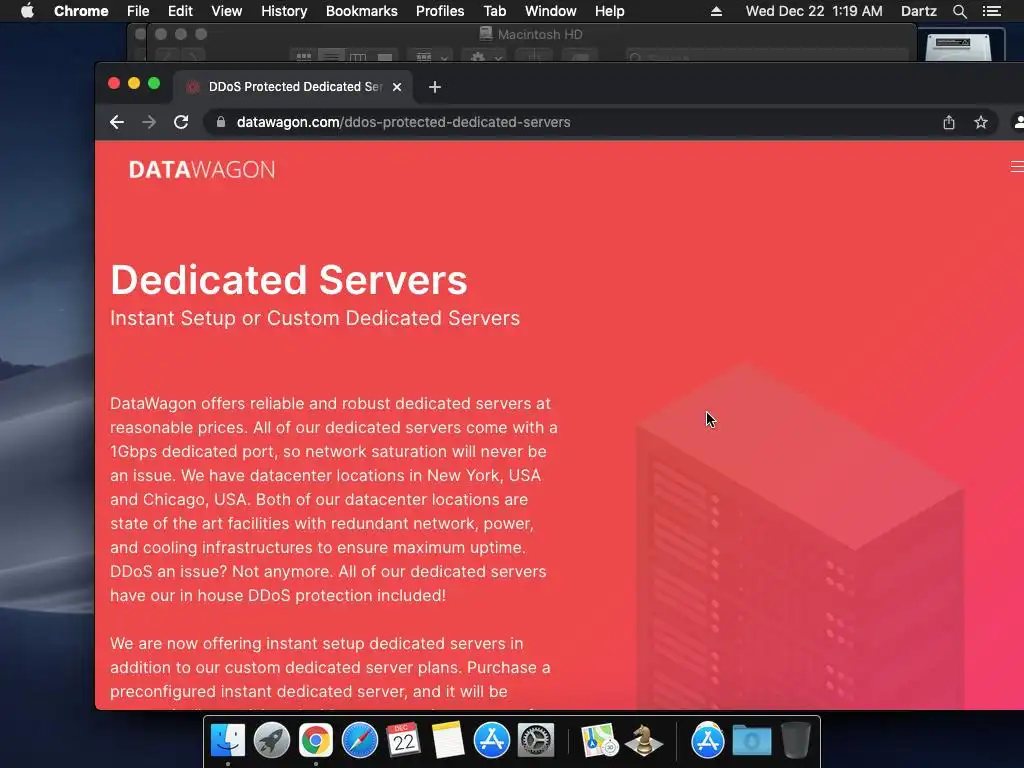Open the Window menu
The image size is (1024, 768).
(x=551, y=11)
